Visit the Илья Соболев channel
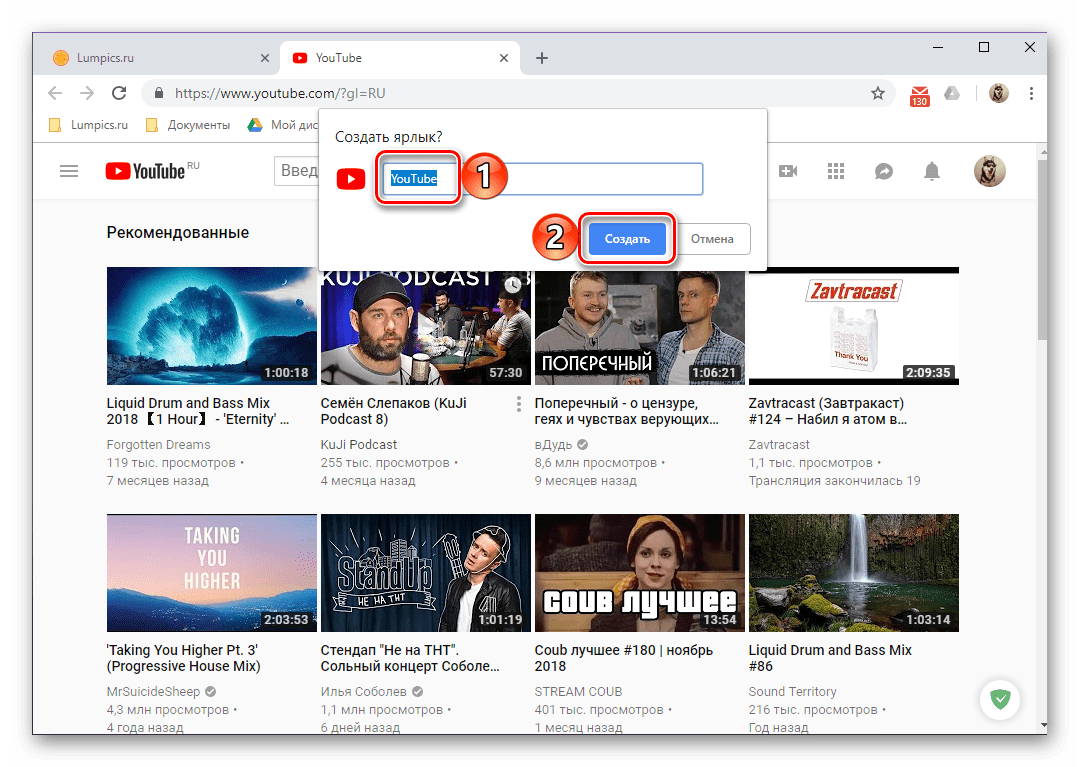 (363, 691)
